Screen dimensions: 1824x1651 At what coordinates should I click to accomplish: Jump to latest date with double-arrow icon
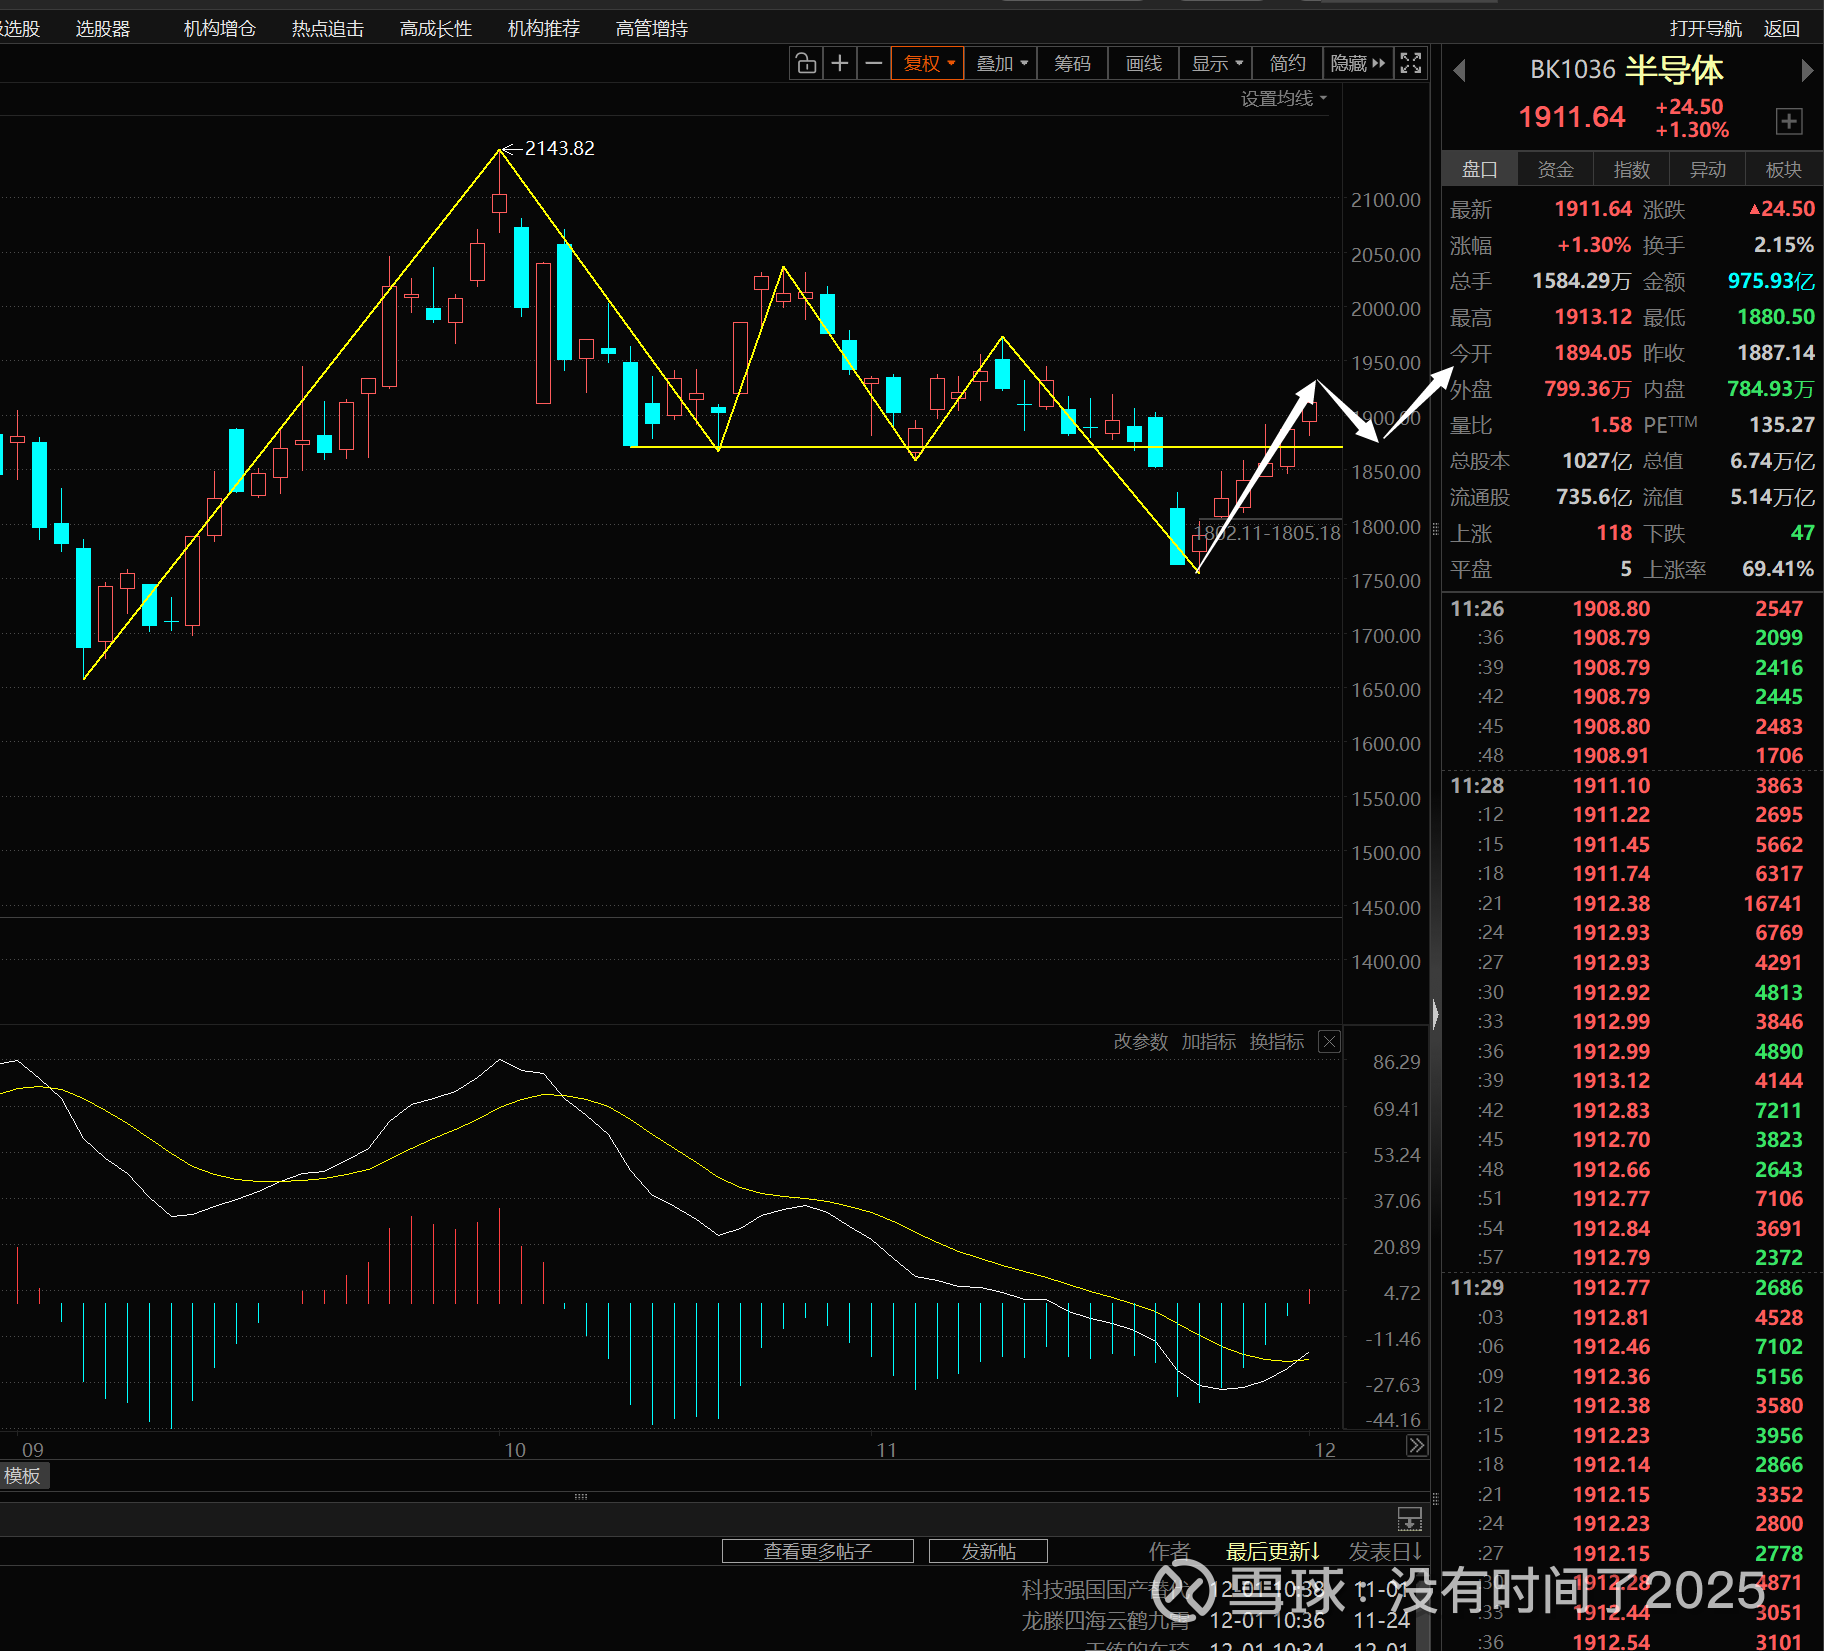point(1417,1445)
